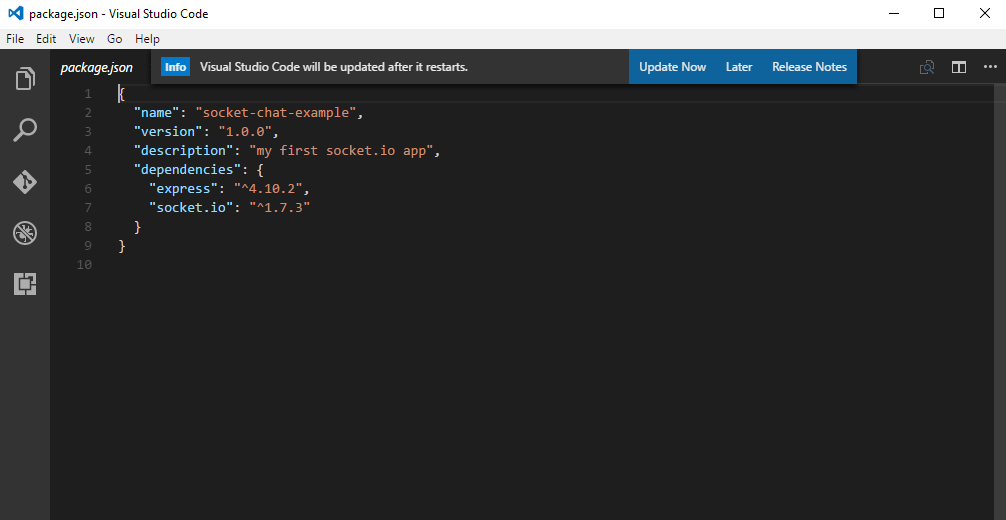Open the Extensions view in activity bar

coord(25,285)
